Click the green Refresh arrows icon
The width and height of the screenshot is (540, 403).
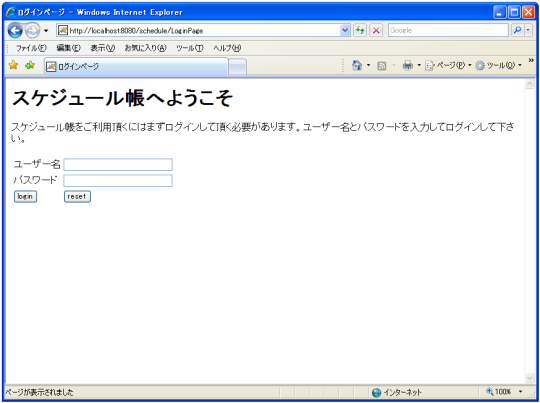coord(360,31)
